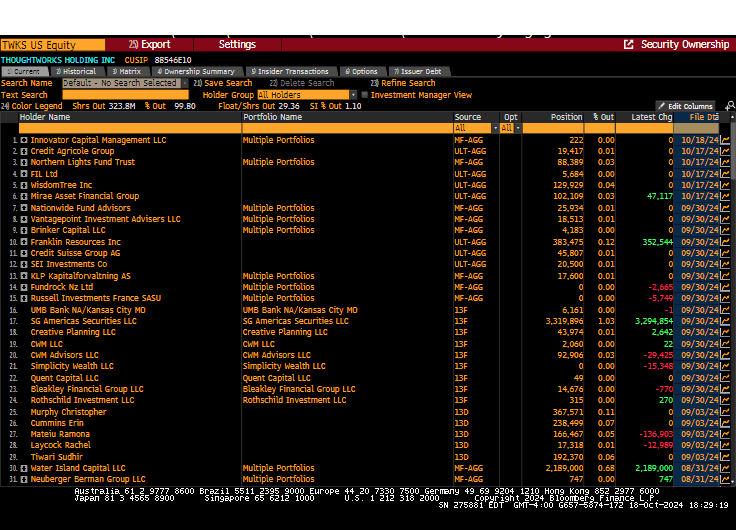Sort by the Position column header
736x530 pixels.
click(552, 117)
